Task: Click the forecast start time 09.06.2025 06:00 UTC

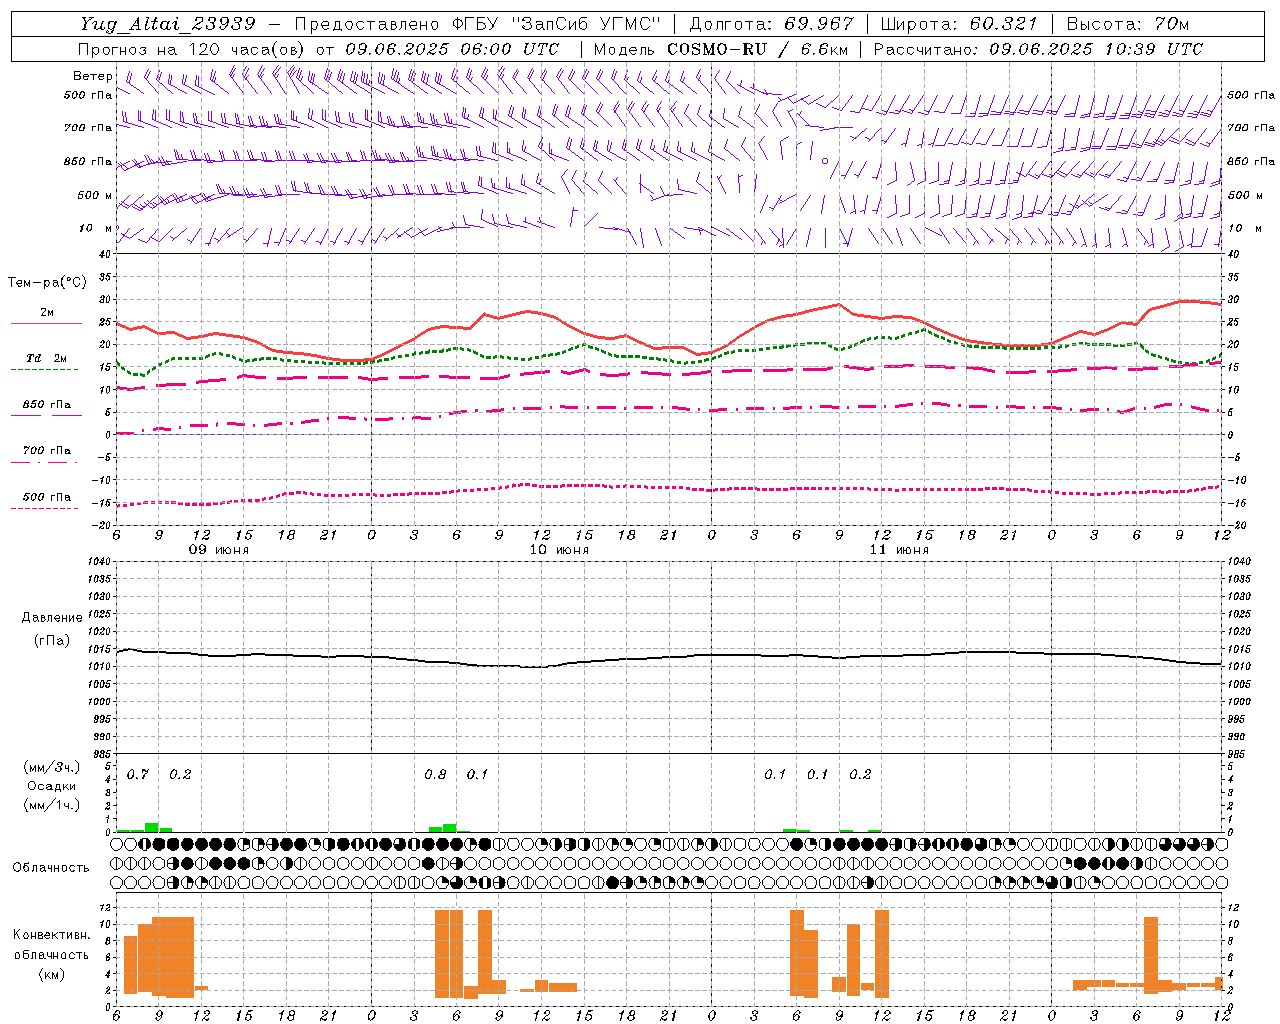Action: [451, 49]
